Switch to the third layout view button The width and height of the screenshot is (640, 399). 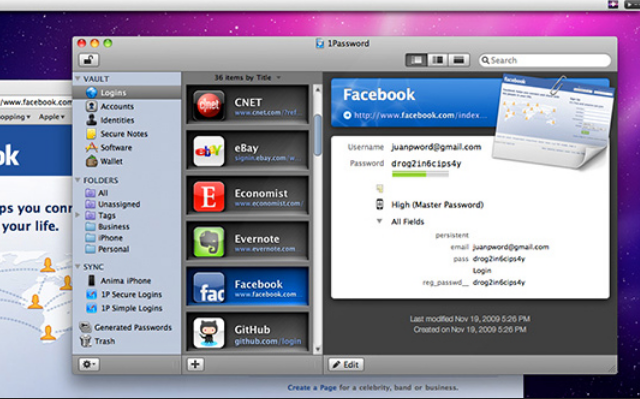point(459,60)
